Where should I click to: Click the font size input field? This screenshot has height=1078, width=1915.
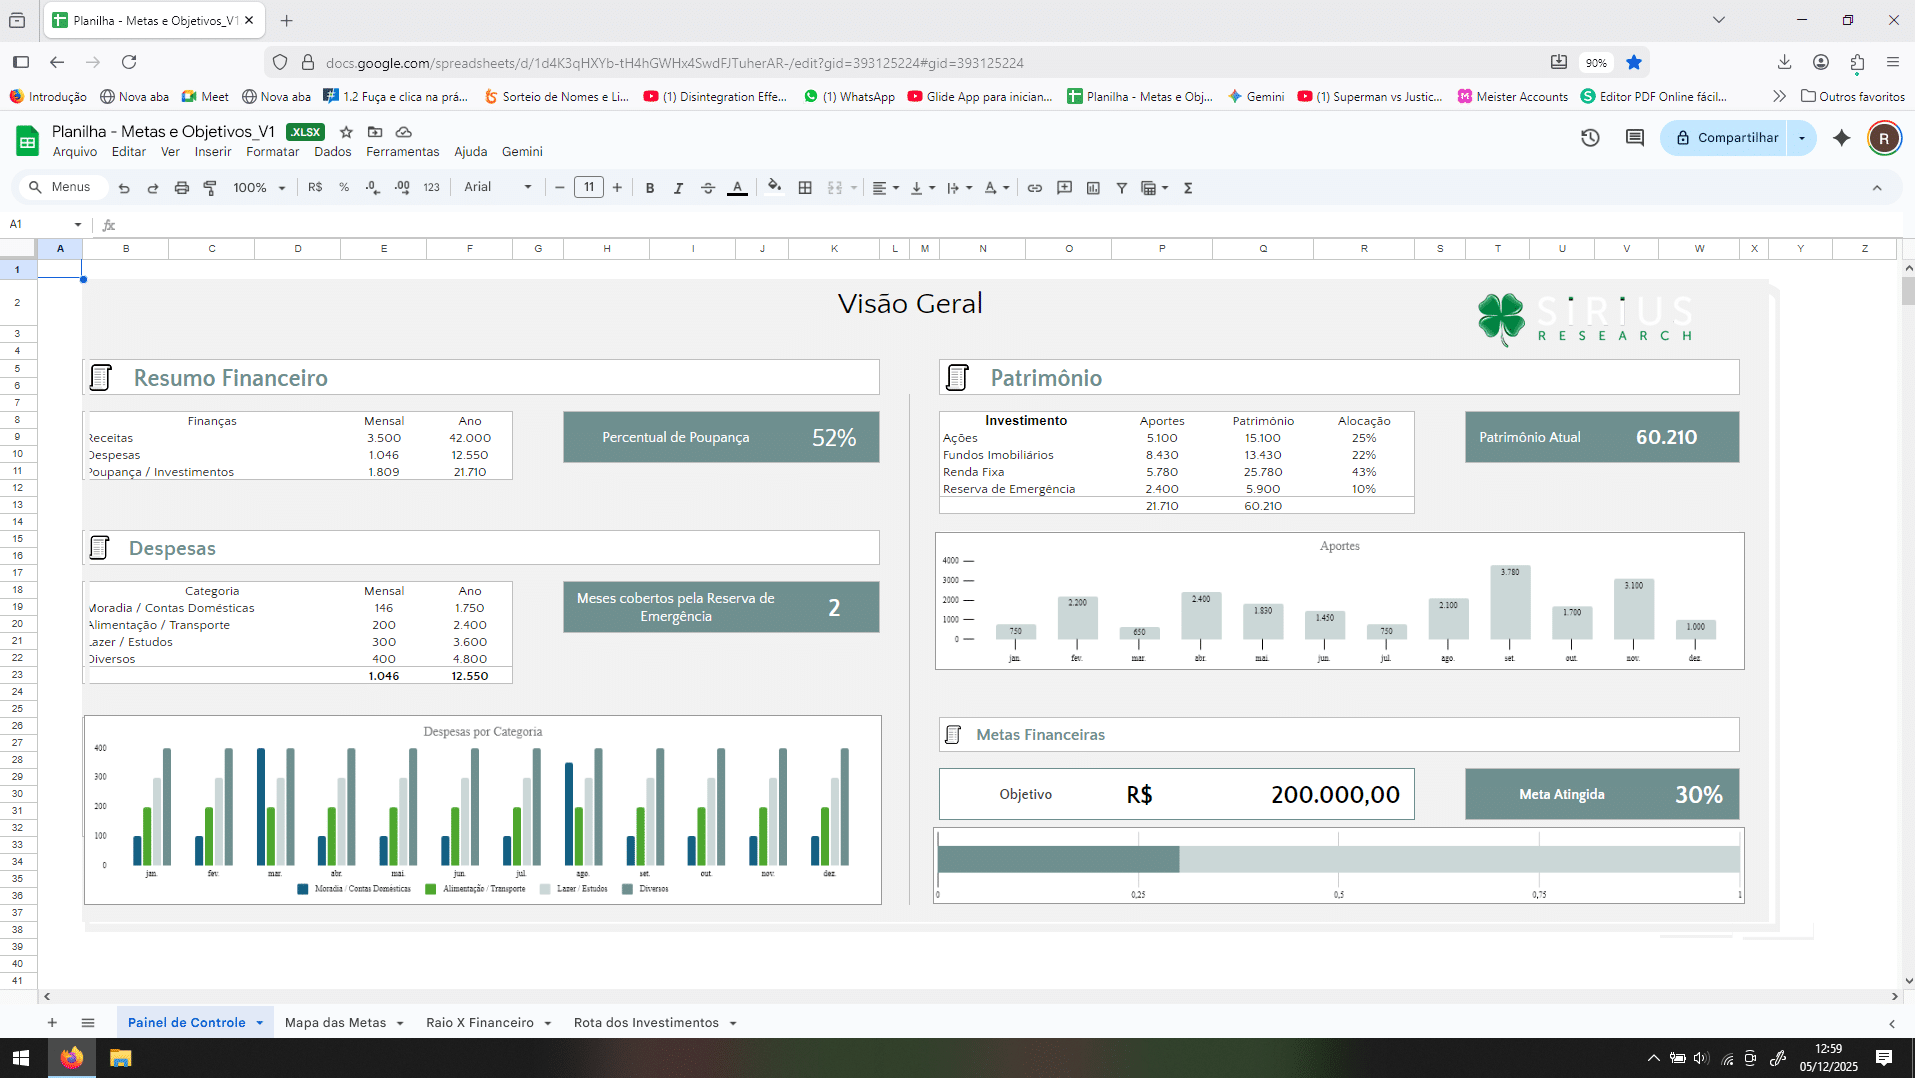(x=589, y=188)
